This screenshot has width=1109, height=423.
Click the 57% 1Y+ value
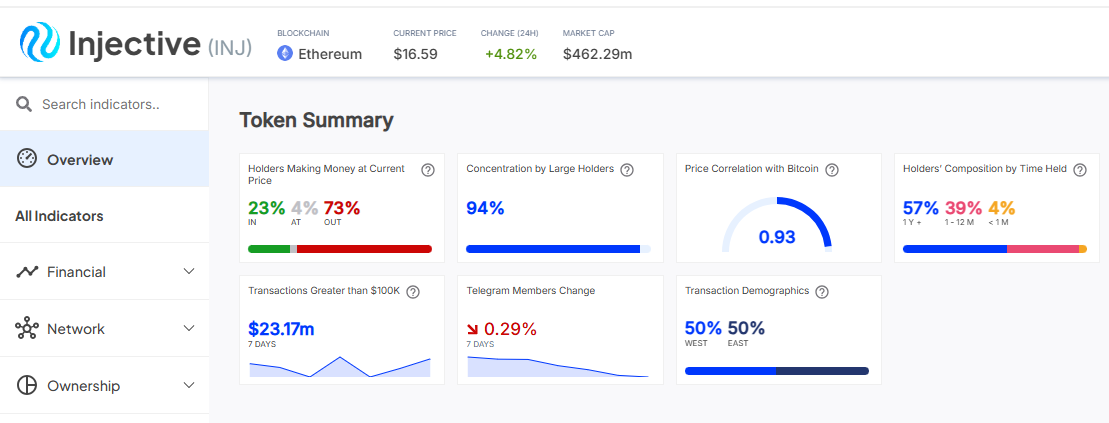click(x=921, y=208)
